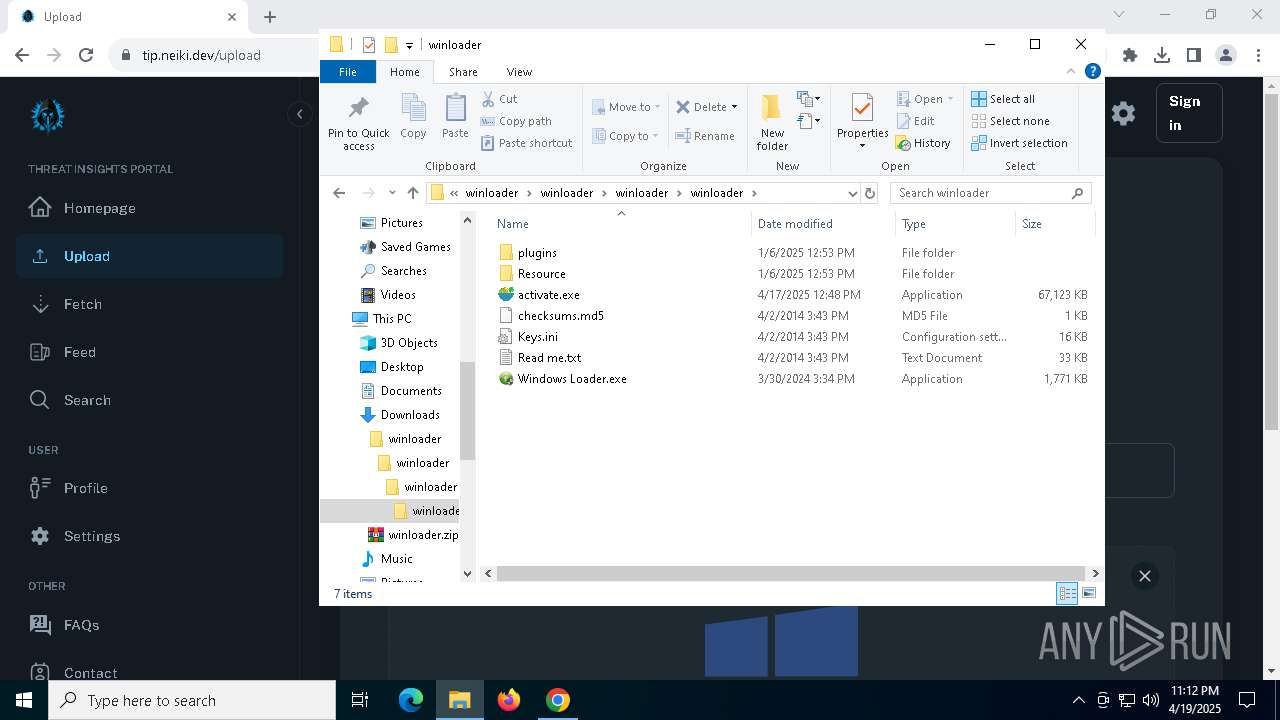The height and width of the screenshot is (720, 1280).
Task: Open recent locations dropdown arrow
Action: click(x=391, y=193)
